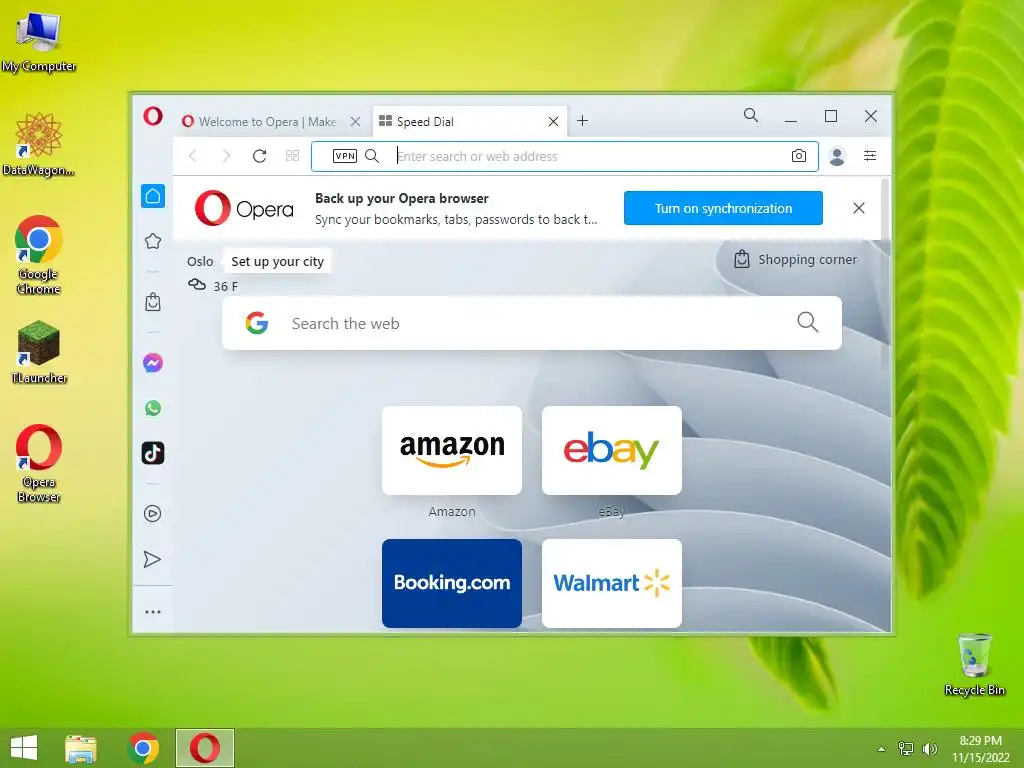Viewport: 1024px width, 768px height.
Task: Open WhatsApp in the sidebar
Action: tap(153, 408)
